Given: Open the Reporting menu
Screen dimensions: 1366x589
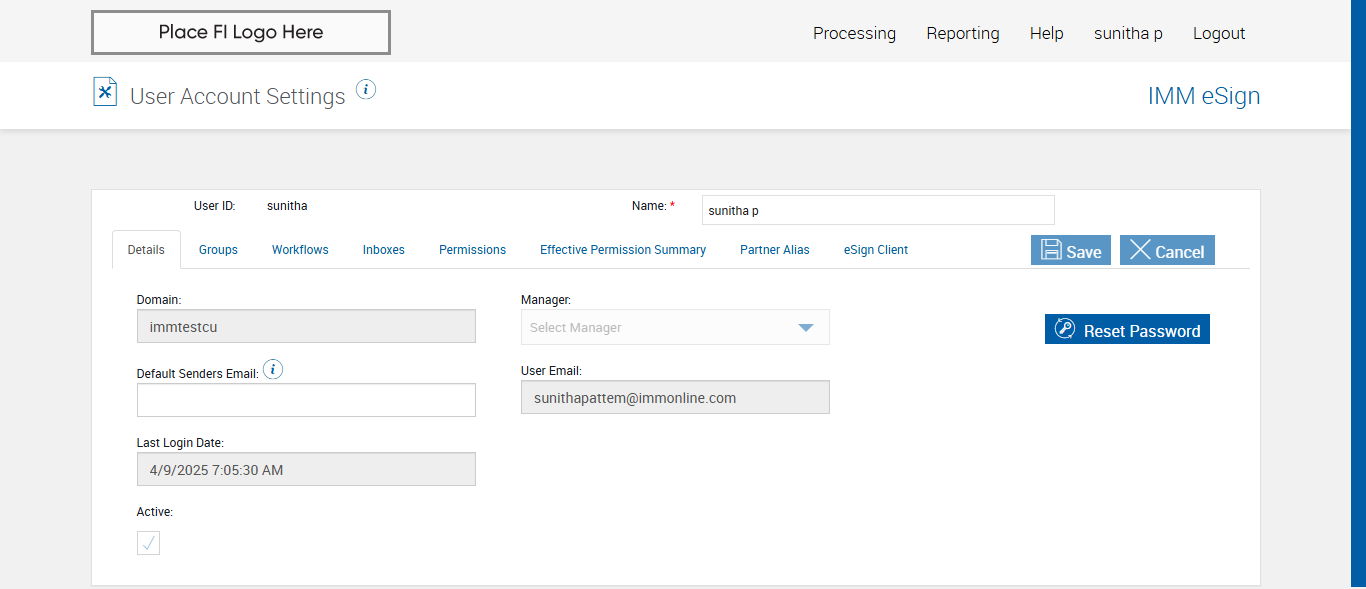Looking at the screenshot, I should click(963, 33).
